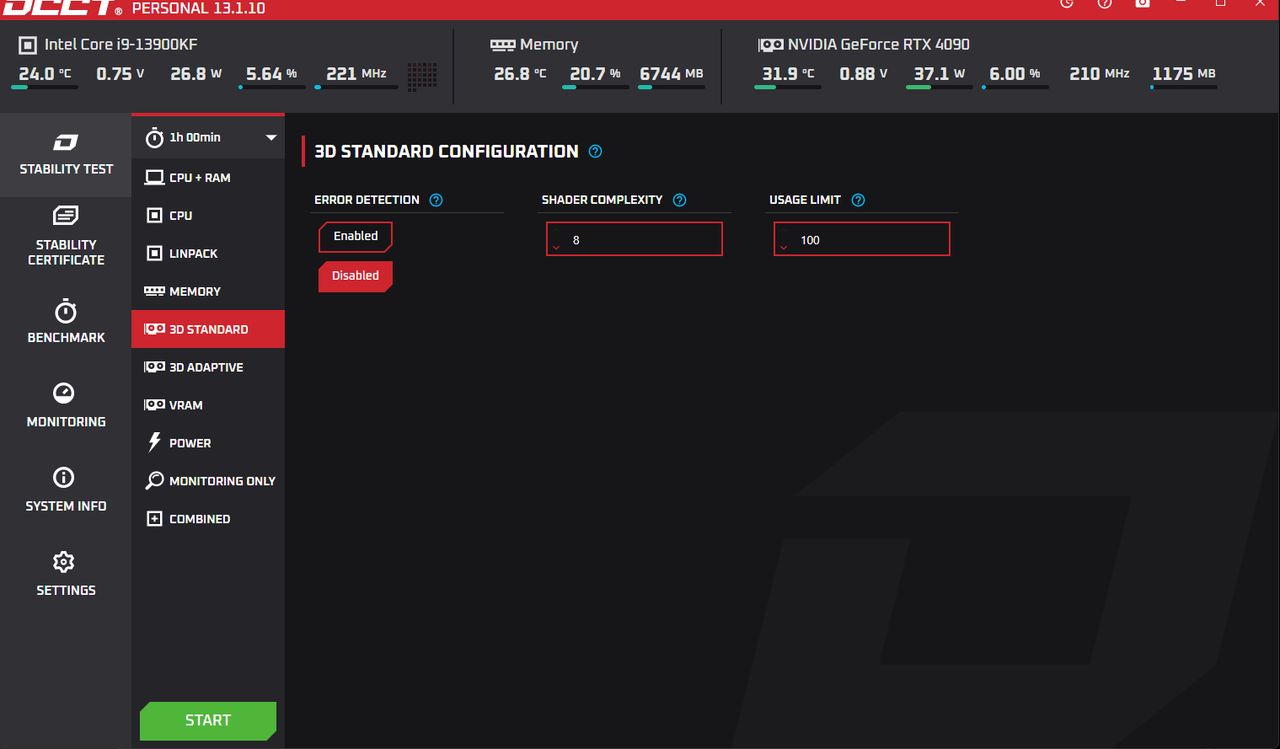Click the SHADER COMPLEXITY label
Image resolution: width=1280 pixels, height=749 pixels.
tap(602, 200)
